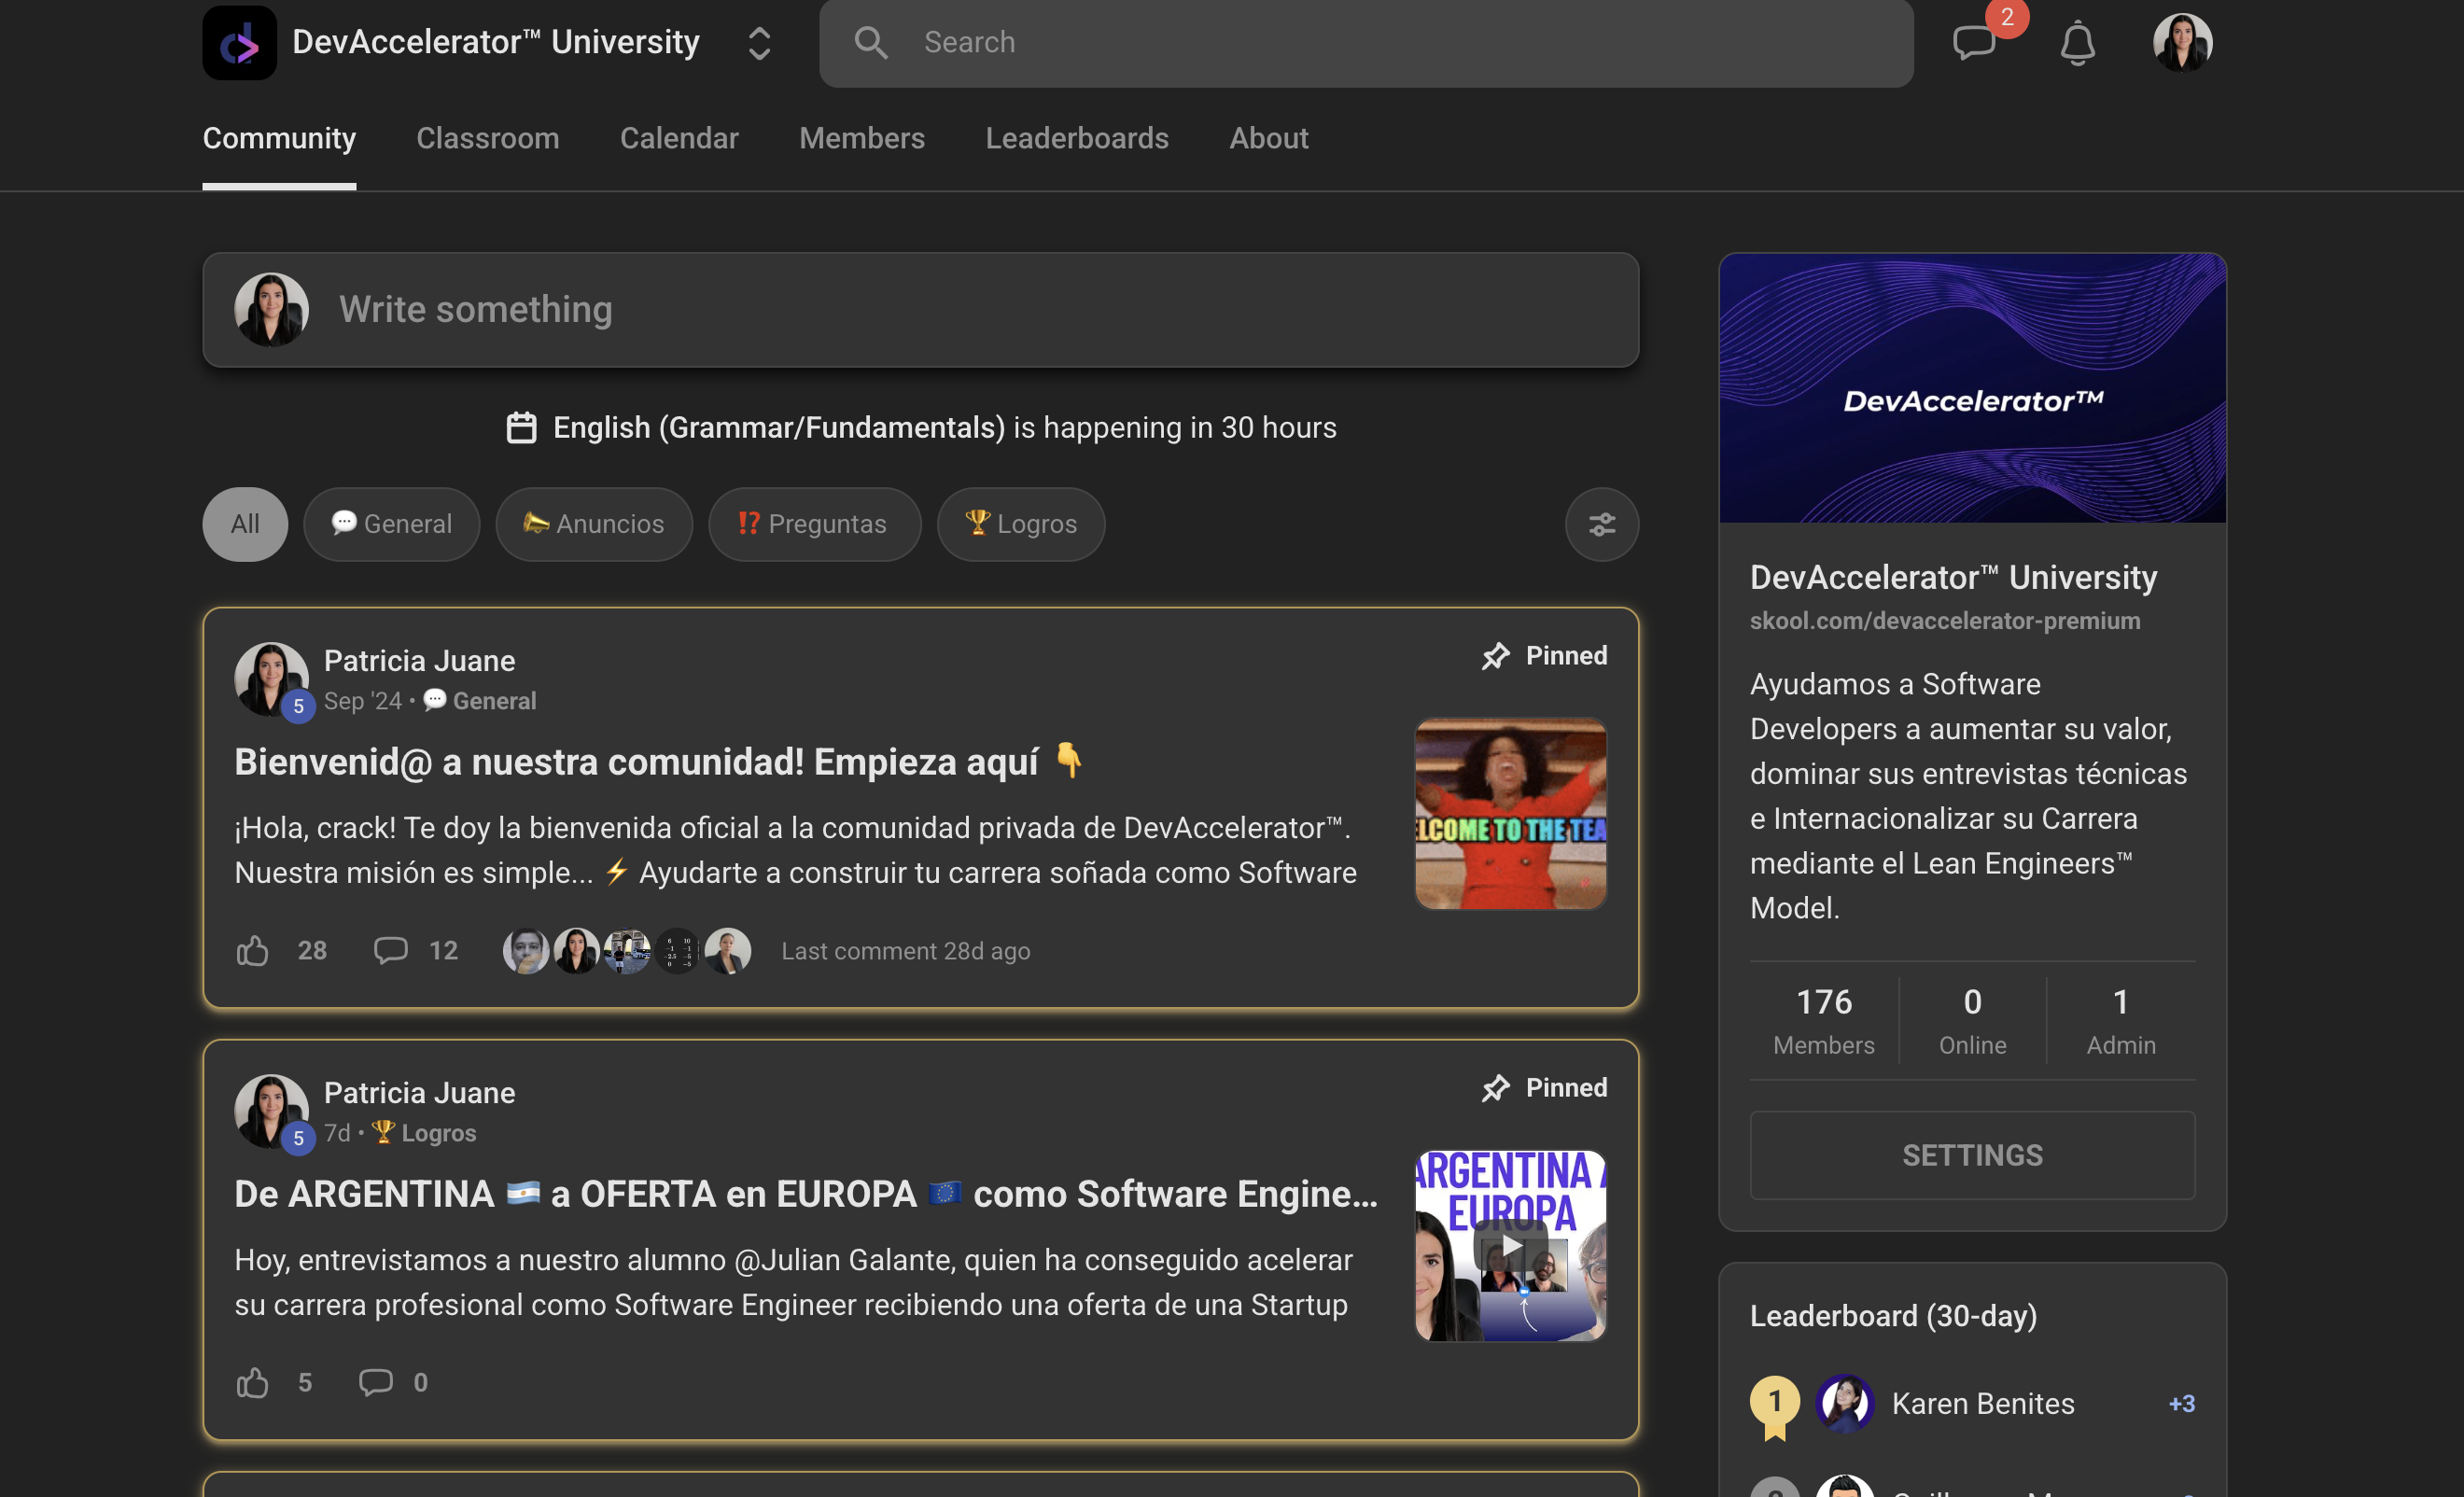This screenshot has width=2464, height=1497.
Task: View the 176 Members count
Action: click(x=1823, y=1020)
